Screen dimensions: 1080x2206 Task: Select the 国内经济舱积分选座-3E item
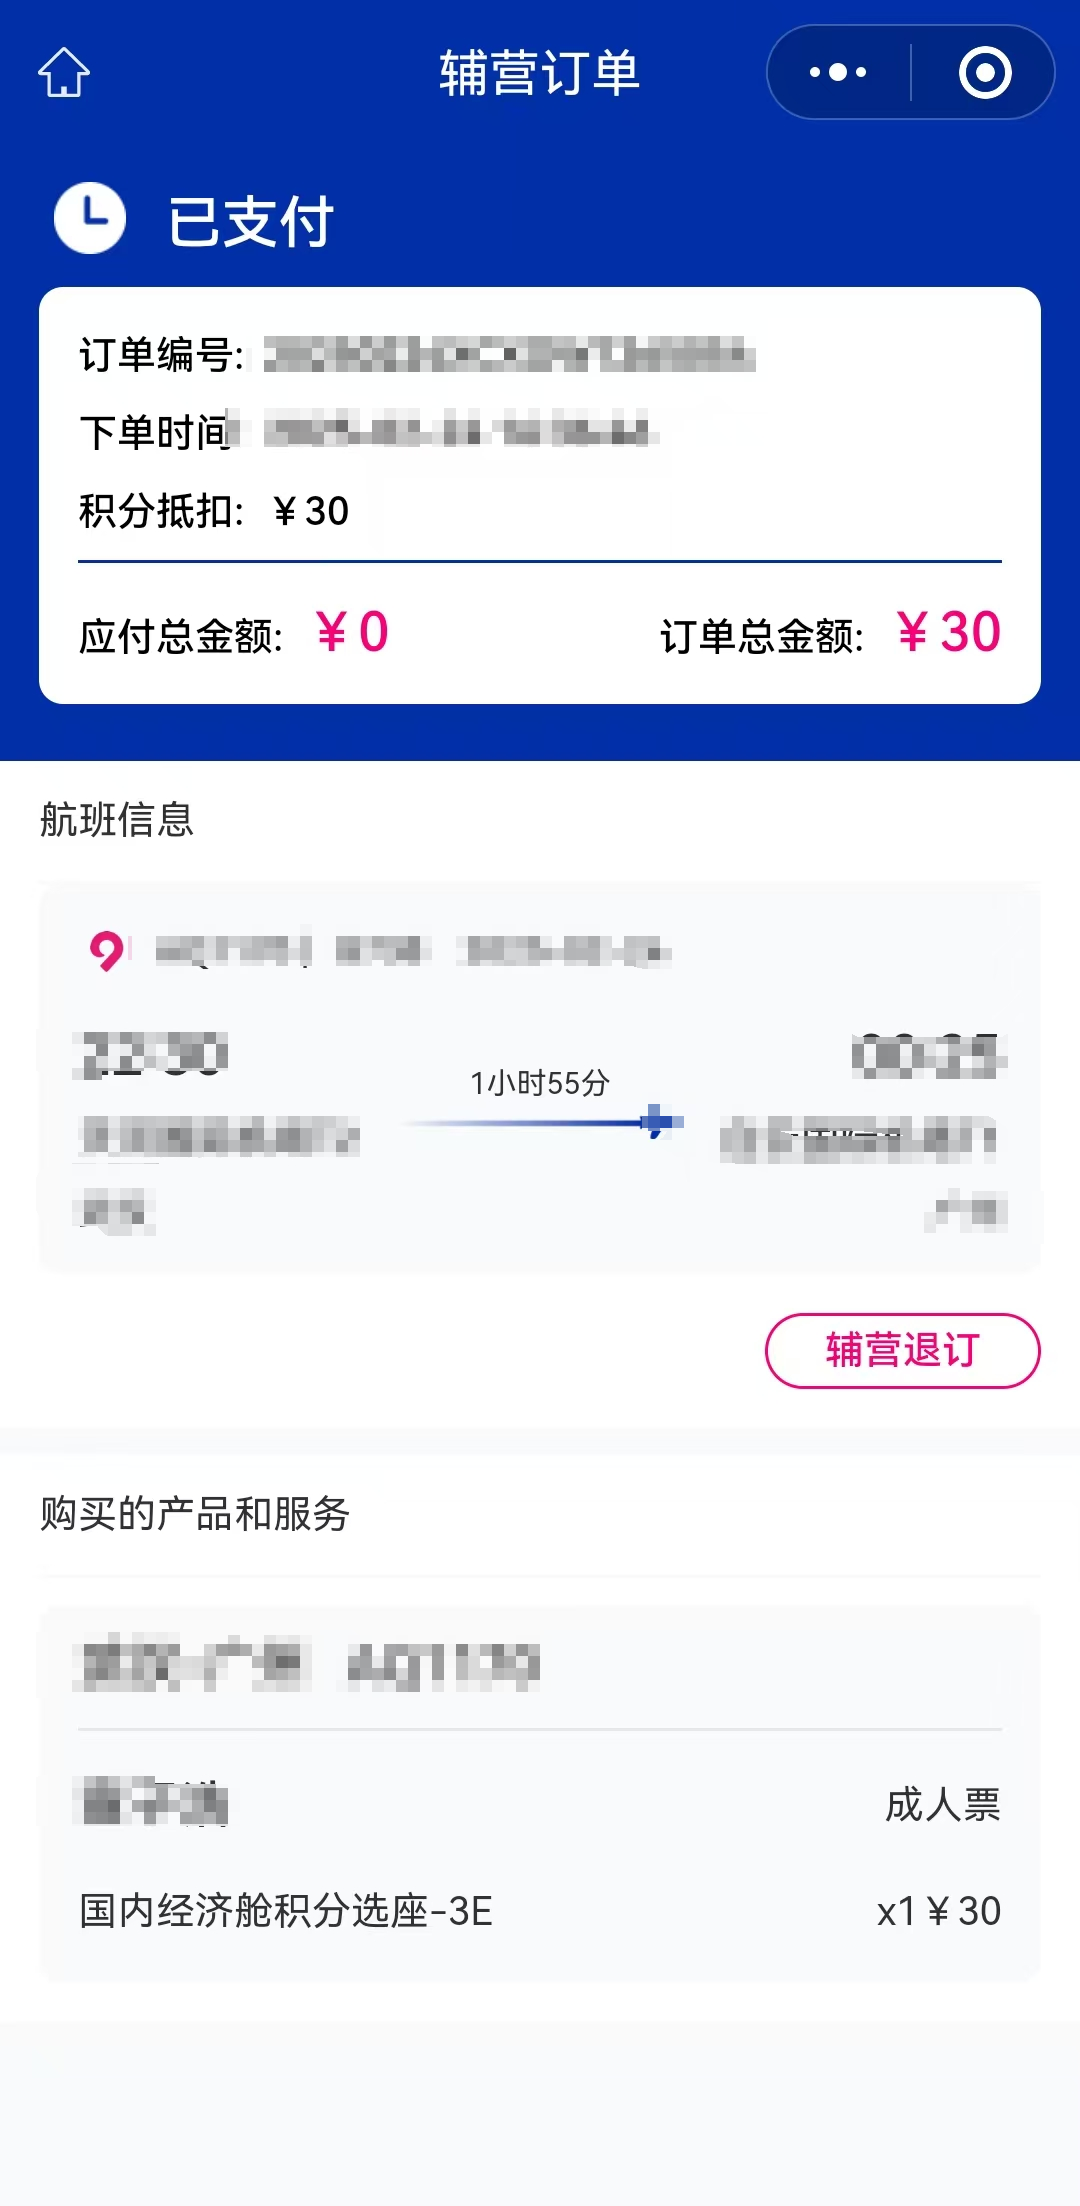286,1911
